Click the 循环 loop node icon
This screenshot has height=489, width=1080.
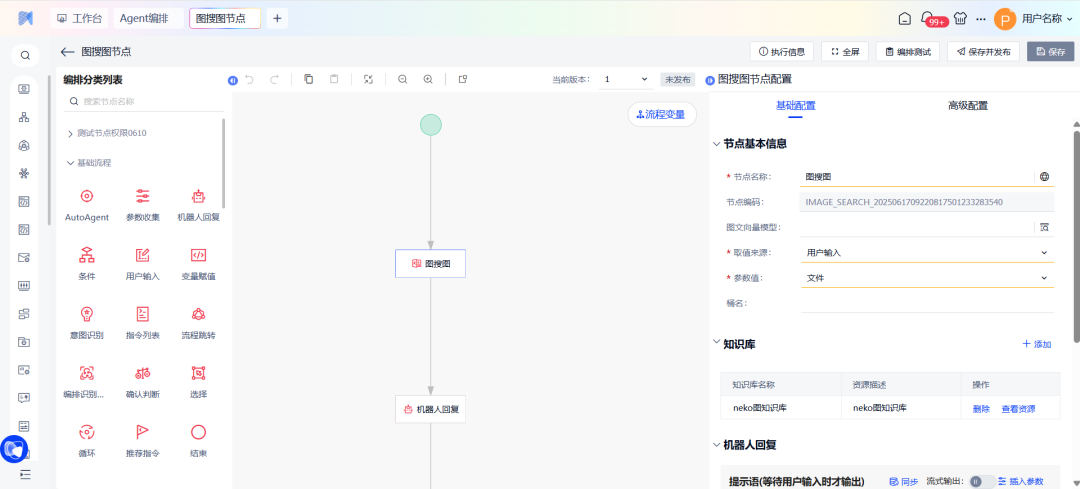[x=87, y=432]
